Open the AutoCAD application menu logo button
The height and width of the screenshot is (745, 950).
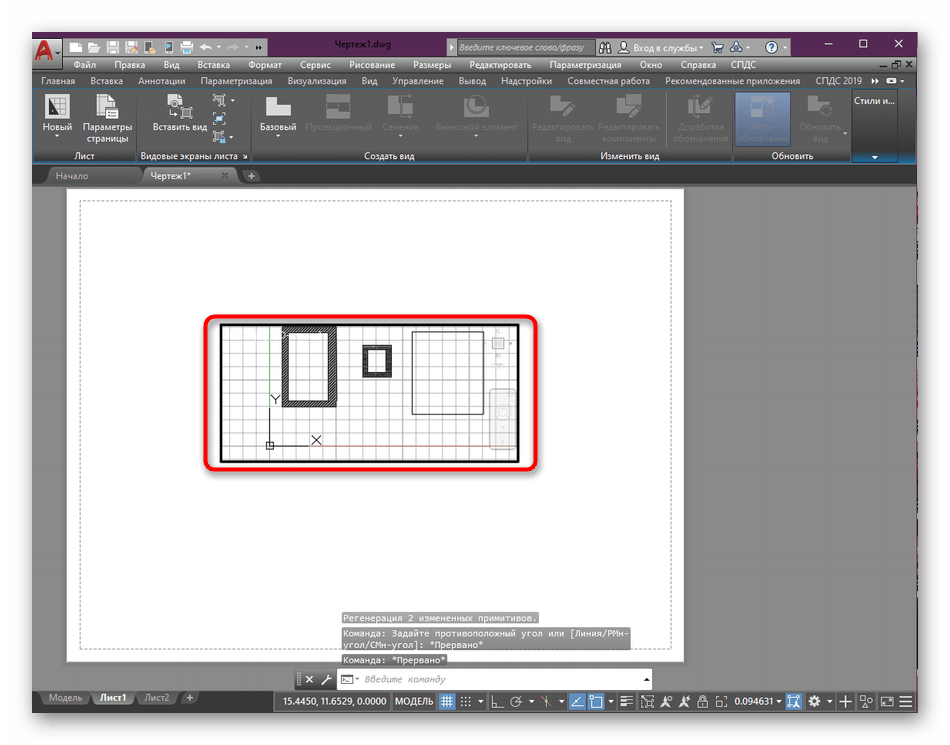(x=45, y=50)
